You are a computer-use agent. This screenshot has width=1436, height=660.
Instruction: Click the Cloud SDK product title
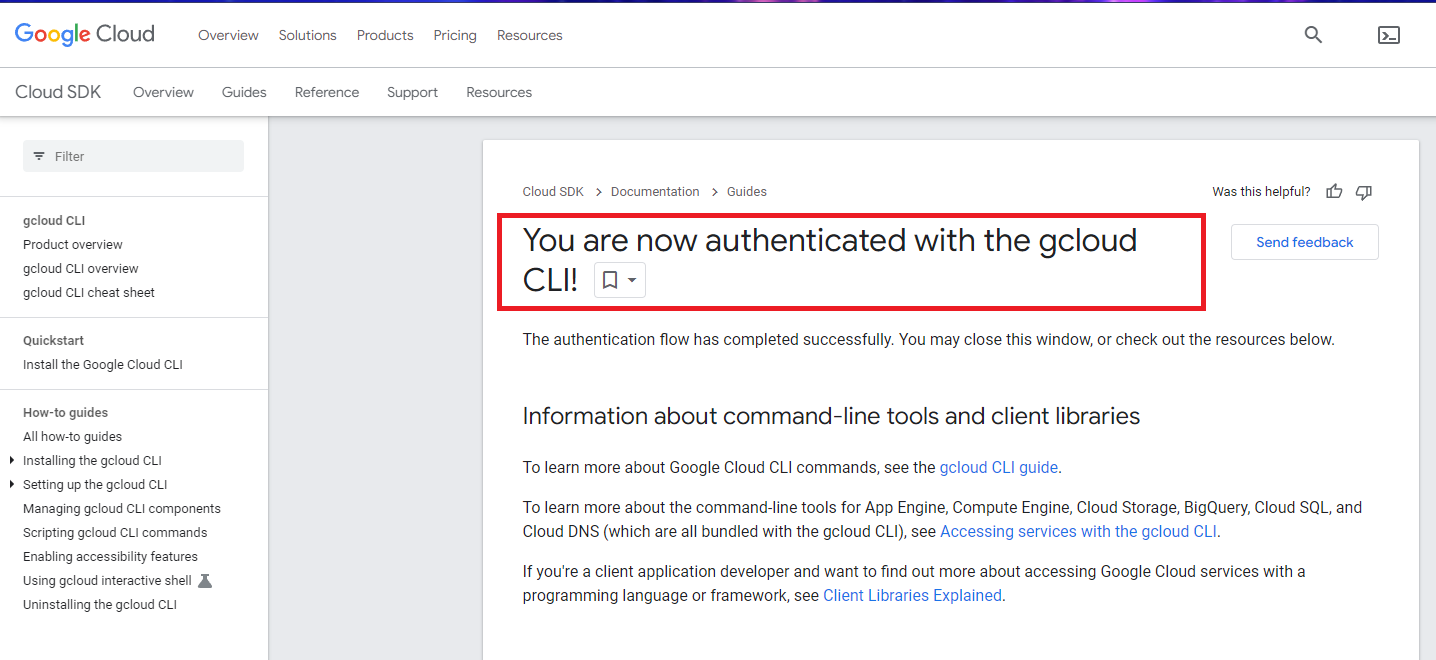pos(58,92)
